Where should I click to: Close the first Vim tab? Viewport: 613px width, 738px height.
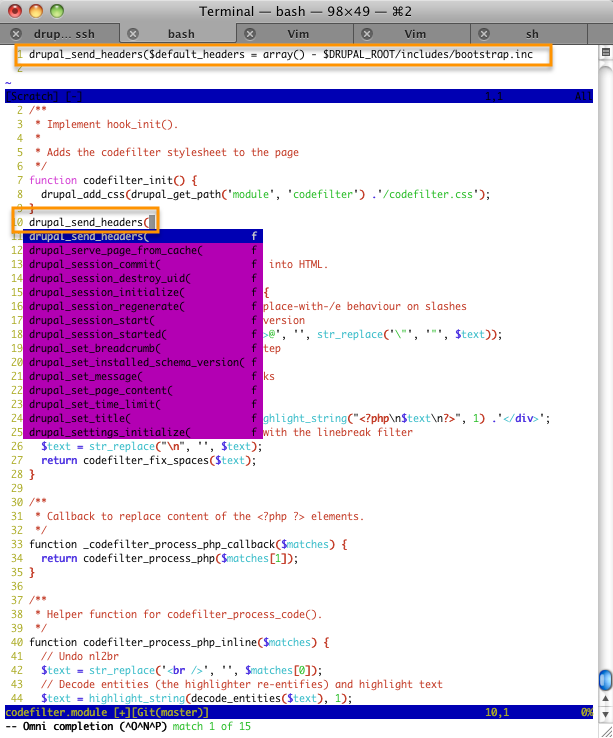point(250,34)
